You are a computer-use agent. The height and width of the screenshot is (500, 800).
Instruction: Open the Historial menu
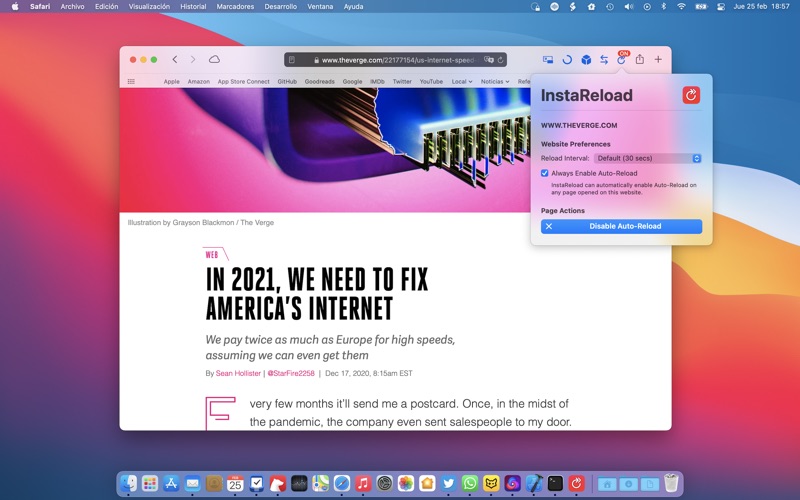point(193,7)
